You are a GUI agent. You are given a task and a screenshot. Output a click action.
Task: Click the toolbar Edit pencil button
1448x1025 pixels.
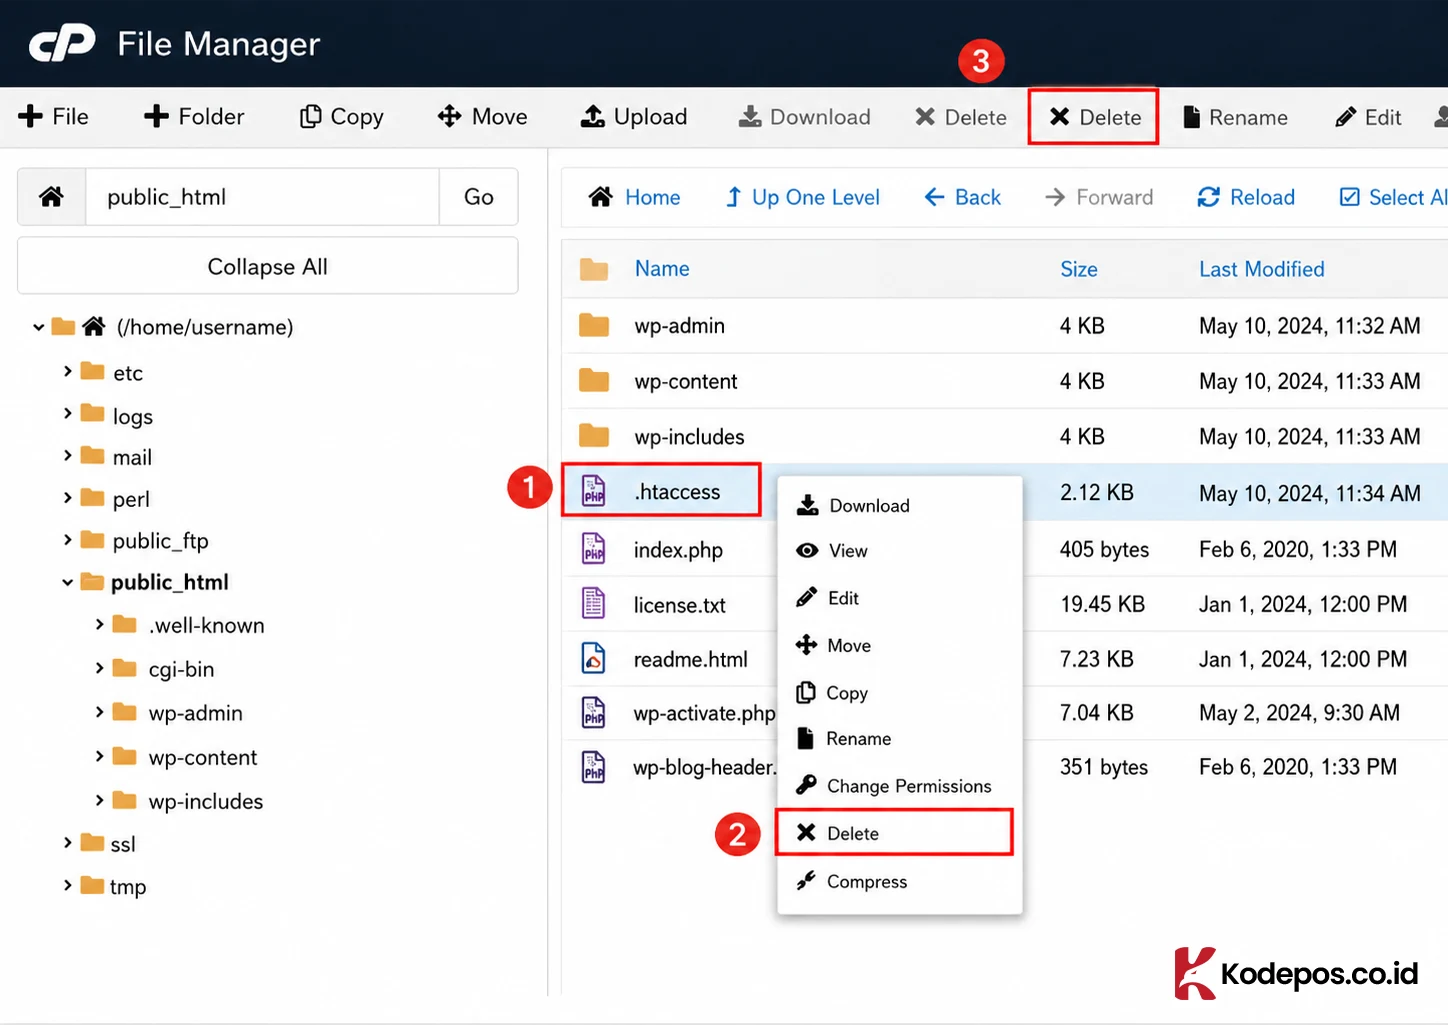click(x=1368, y=117)
